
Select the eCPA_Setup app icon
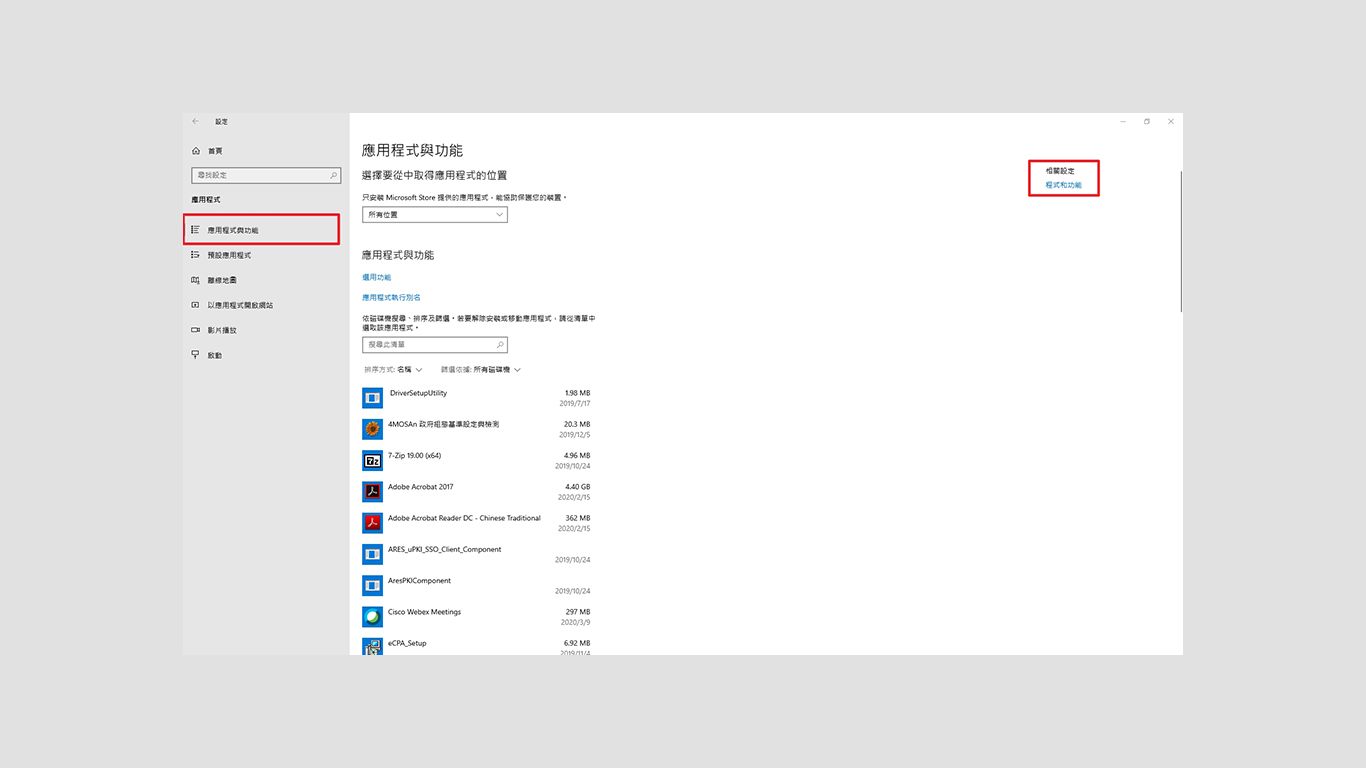tap(372, 647)
